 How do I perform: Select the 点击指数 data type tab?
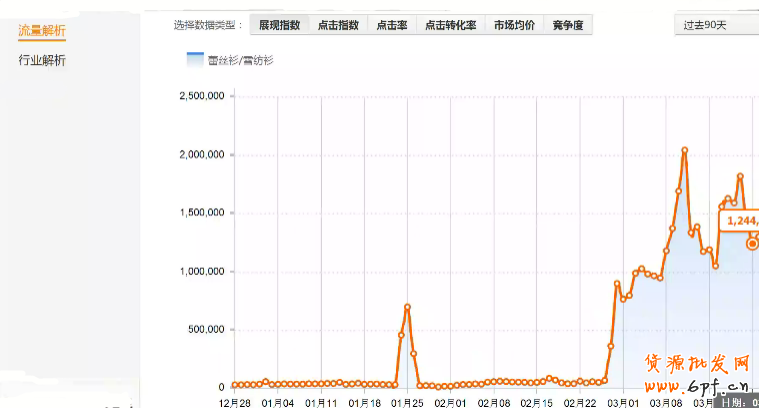tap(339, 25)
